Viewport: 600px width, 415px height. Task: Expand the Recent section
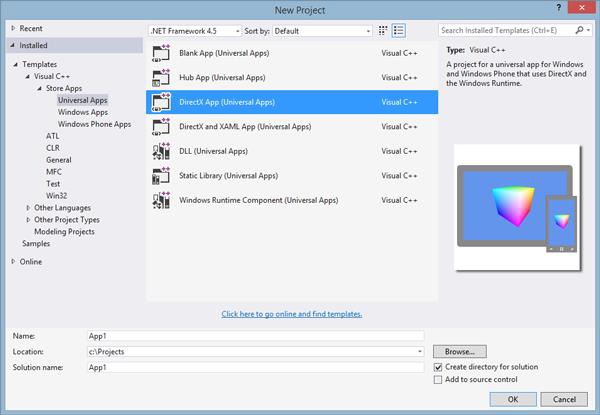click(x=13, y=28)
